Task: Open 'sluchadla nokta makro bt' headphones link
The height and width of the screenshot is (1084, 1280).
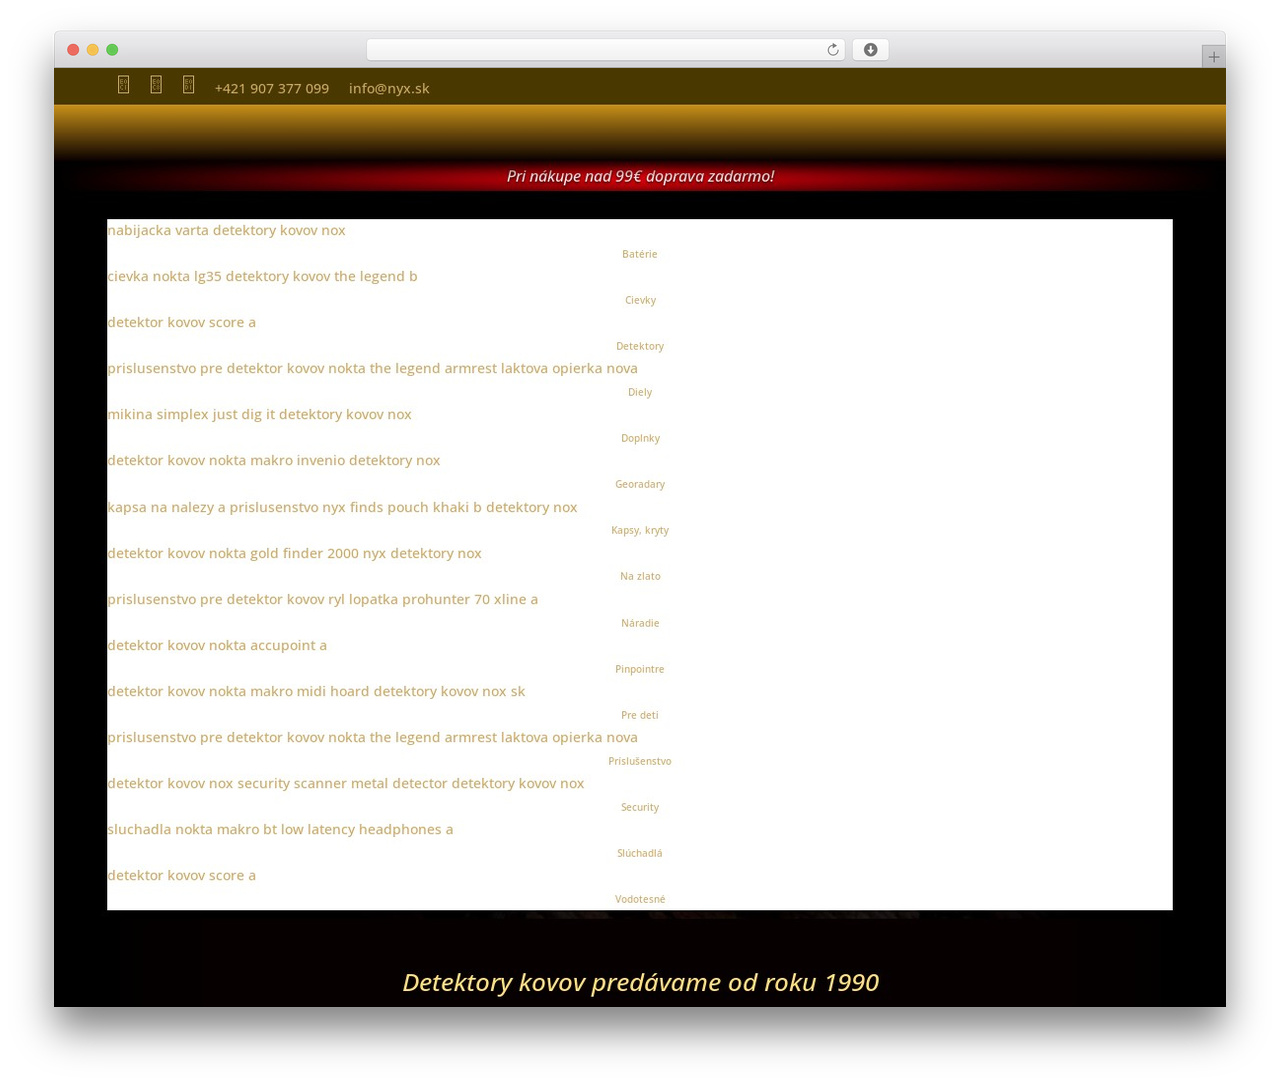Action: point(280,829)
